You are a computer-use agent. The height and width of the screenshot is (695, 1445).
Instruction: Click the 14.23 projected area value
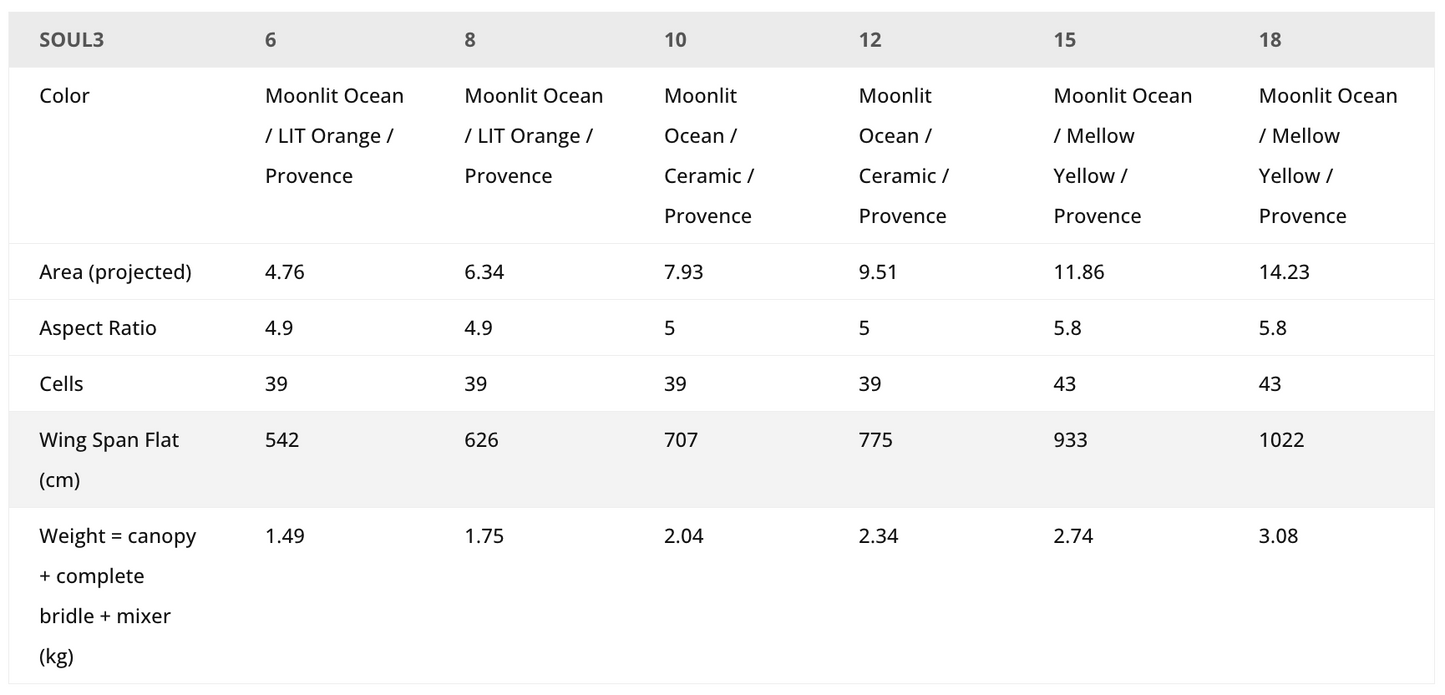[1284, 272]
